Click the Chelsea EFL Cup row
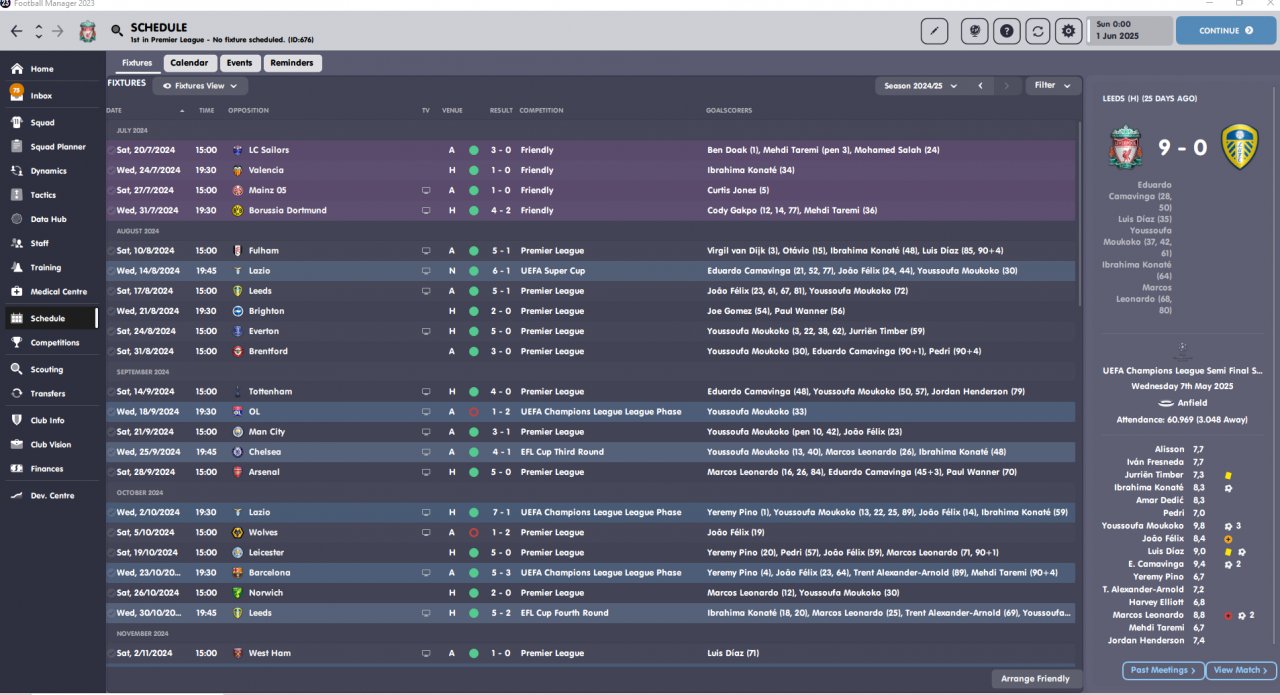 591,452
